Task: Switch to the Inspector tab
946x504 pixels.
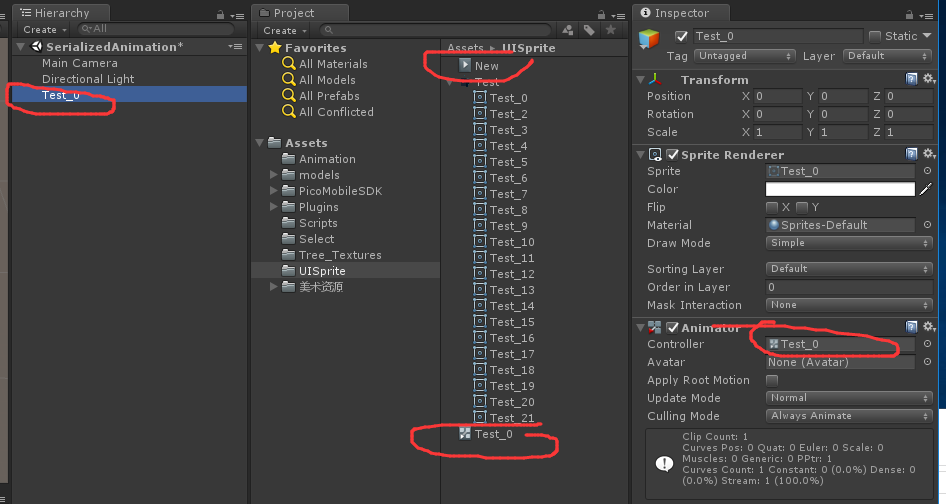Action: coord(681,13)
